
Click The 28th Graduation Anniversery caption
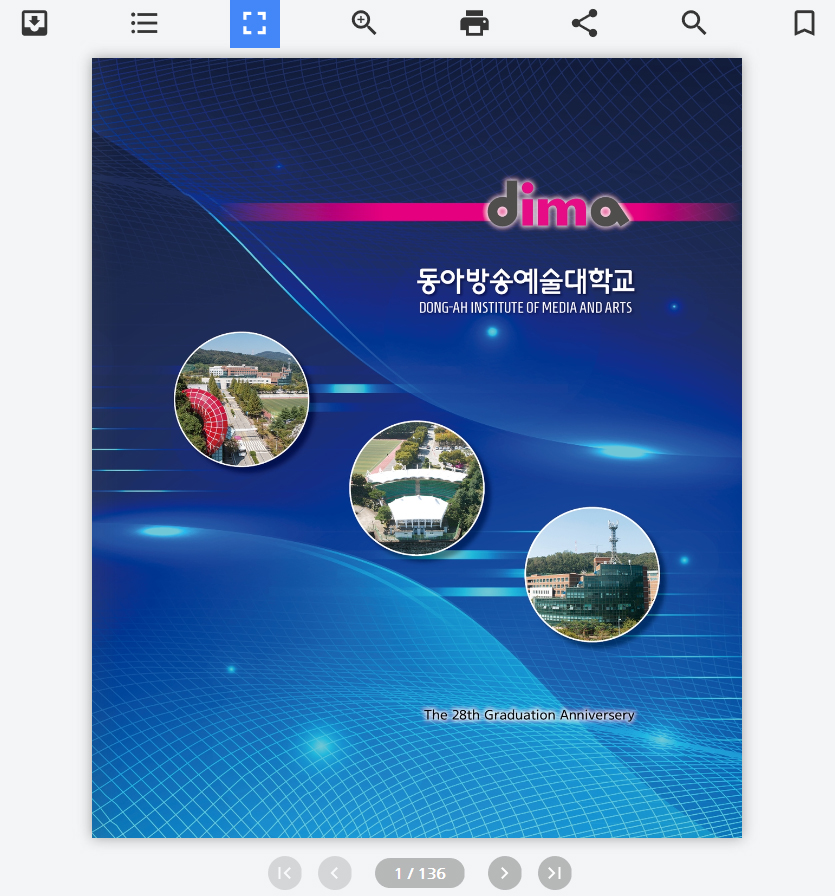point(529,715)
